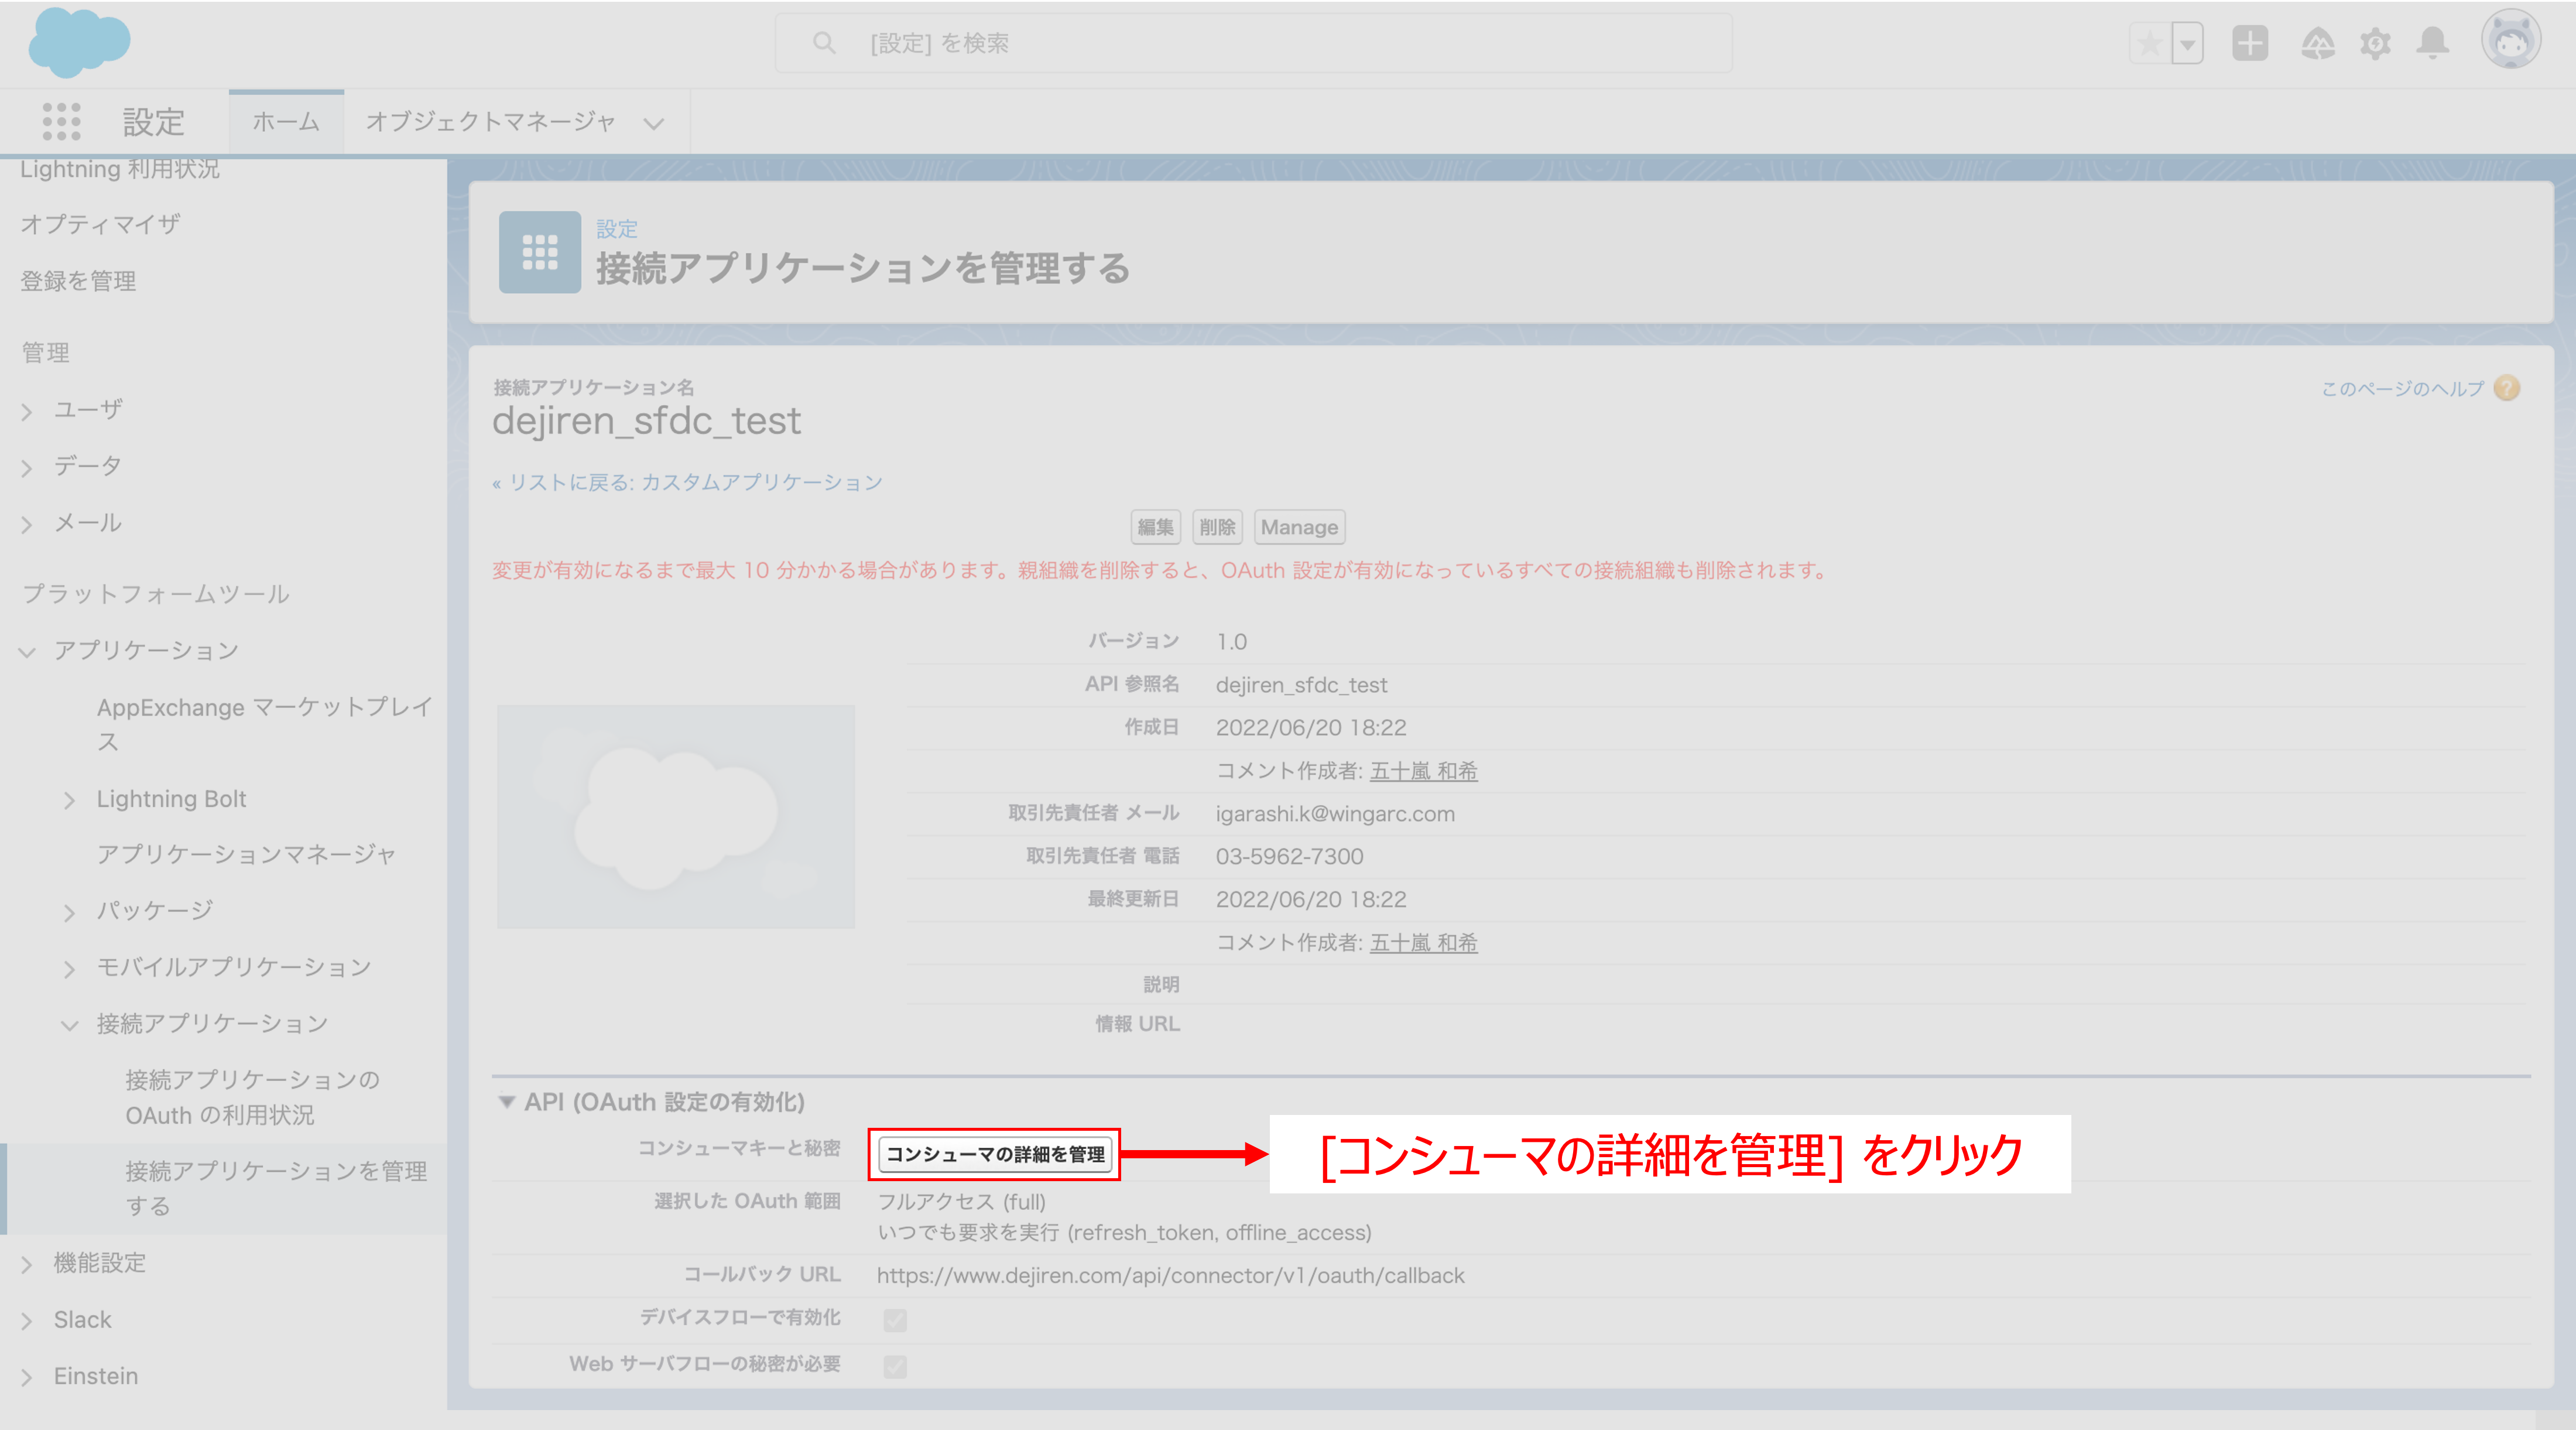
Task: Click the 編集 button
Action: tap(1155, 527)
